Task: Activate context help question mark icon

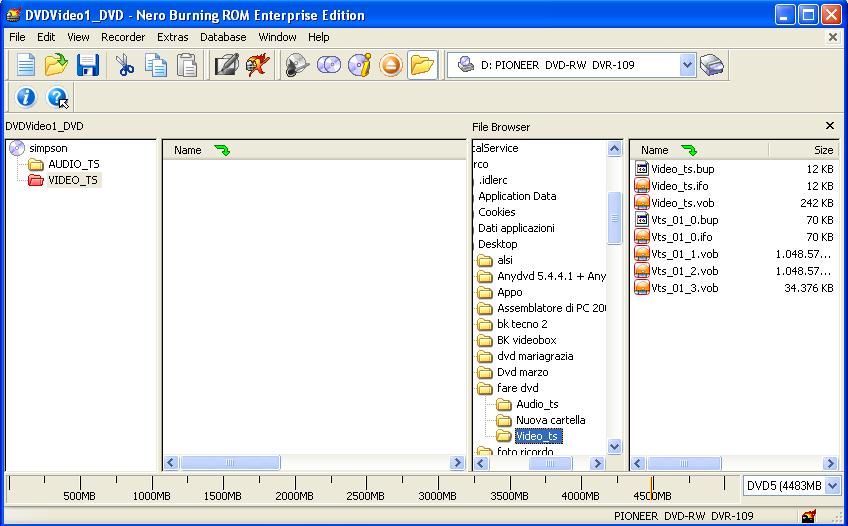Action: click(x=57, y=97)
